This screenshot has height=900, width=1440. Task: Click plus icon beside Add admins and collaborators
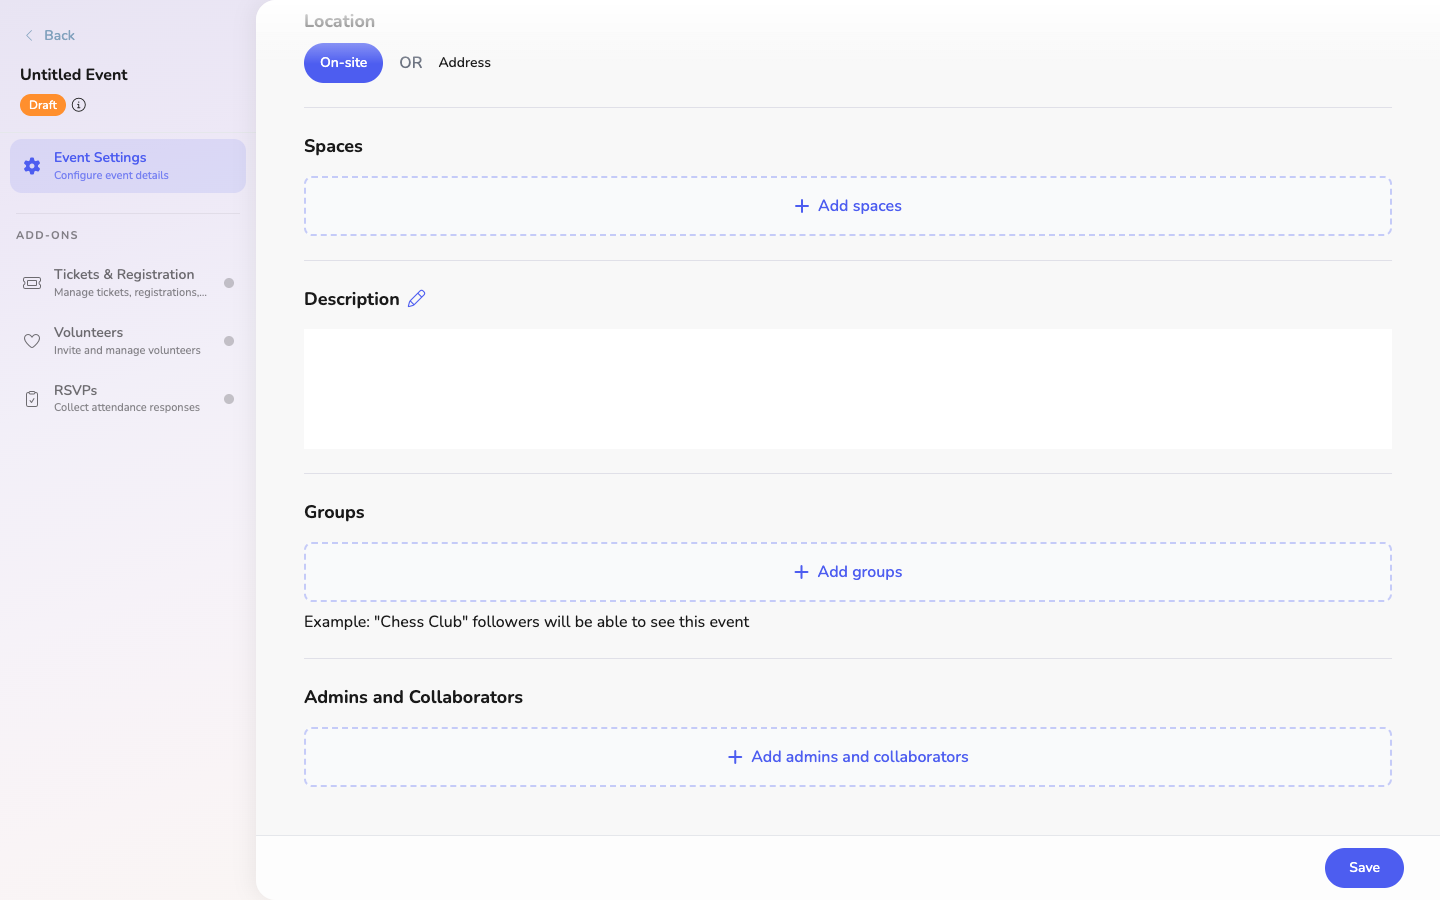point(735,757)
